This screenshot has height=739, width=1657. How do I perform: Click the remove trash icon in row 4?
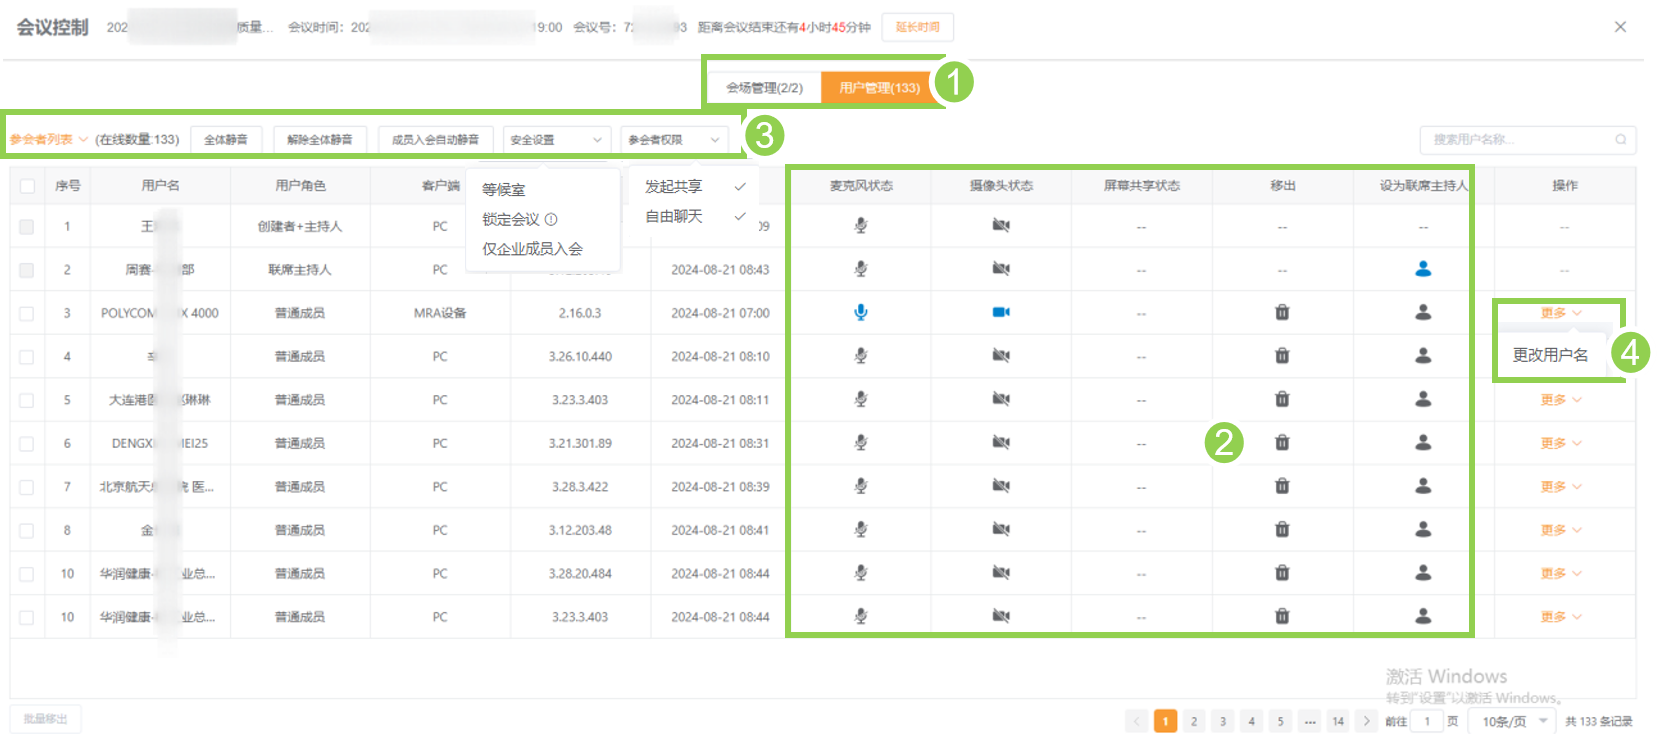coord(1282,356)
